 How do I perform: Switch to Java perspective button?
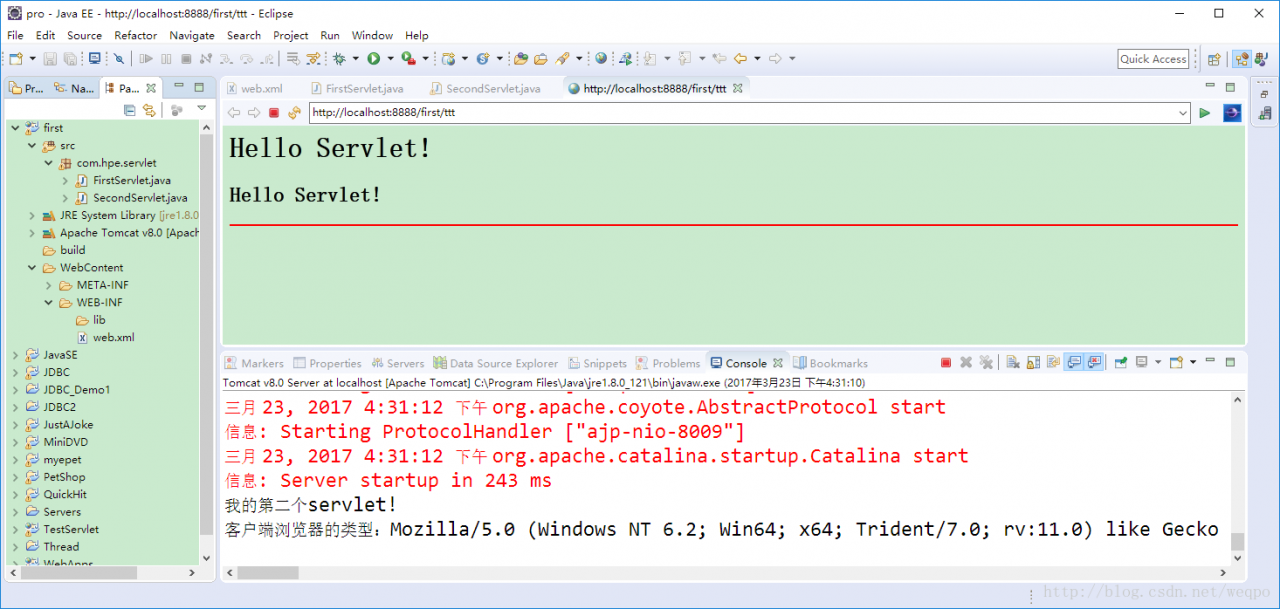click(1259, 59)
